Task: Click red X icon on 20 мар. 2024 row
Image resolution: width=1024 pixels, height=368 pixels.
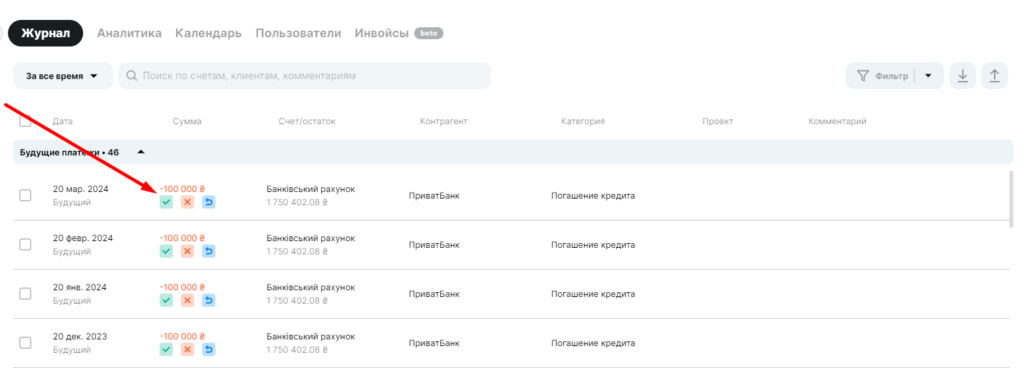Action: click(x=187, y=202)
